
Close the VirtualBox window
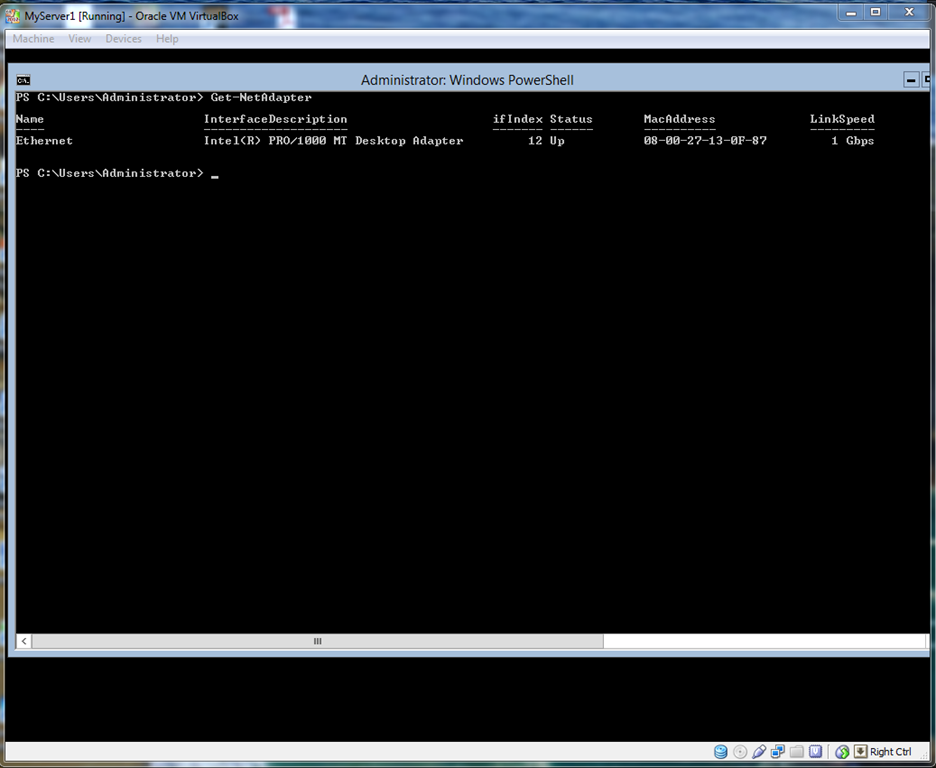click(909, 13)
